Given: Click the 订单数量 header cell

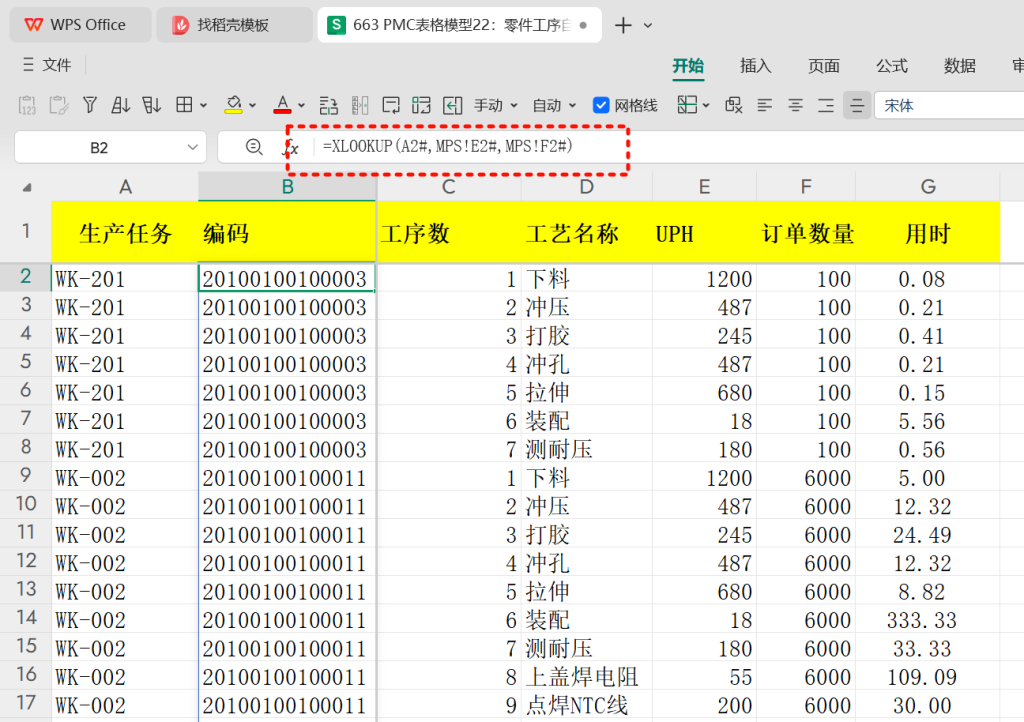Looking at the screenshot, I should pyautogui.click(x=806, y=232).
